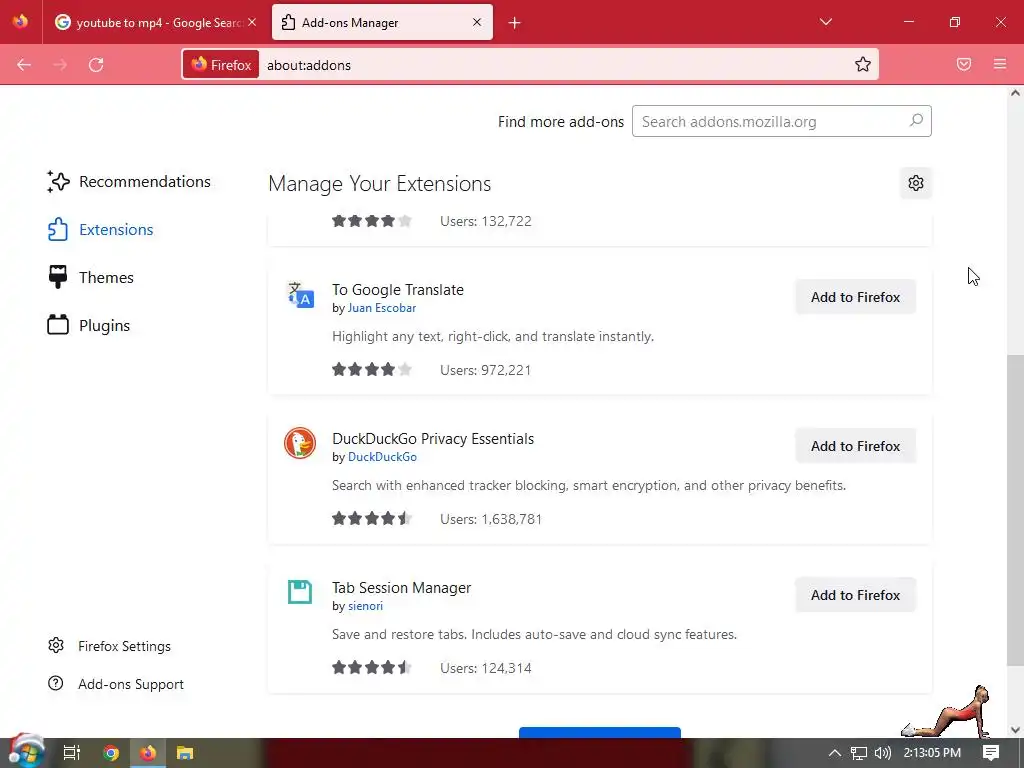Click the DuckDuckGo Privacy Essentials title

[x=433, y=439]
